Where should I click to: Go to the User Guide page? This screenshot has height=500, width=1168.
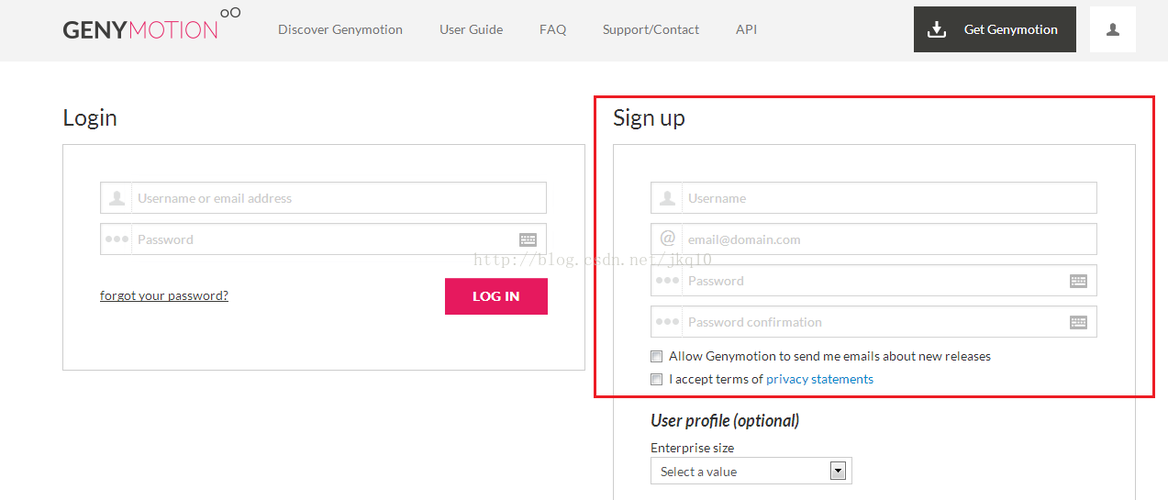tap(471, 30)
